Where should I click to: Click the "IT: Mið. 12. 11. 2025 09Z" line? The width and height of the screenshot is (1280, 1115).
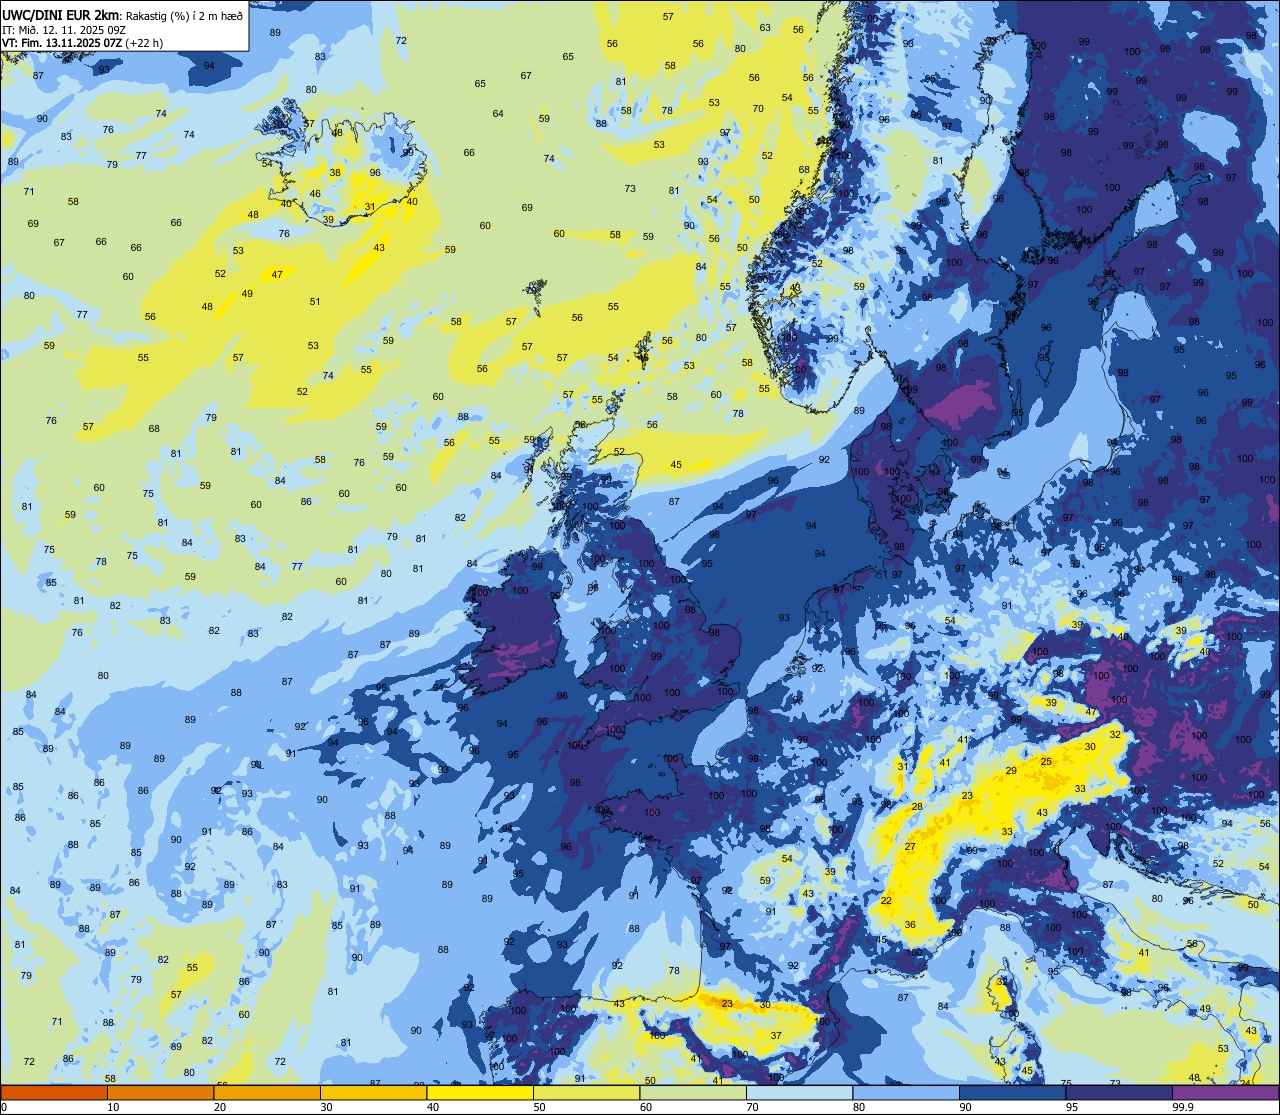64,29
